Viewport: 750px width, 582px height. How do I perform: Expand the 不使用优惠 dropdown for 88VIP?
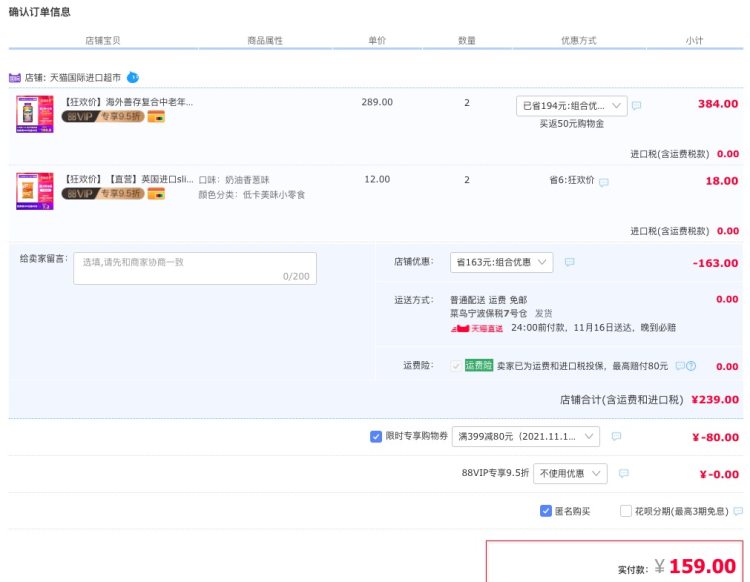point(570,473)
